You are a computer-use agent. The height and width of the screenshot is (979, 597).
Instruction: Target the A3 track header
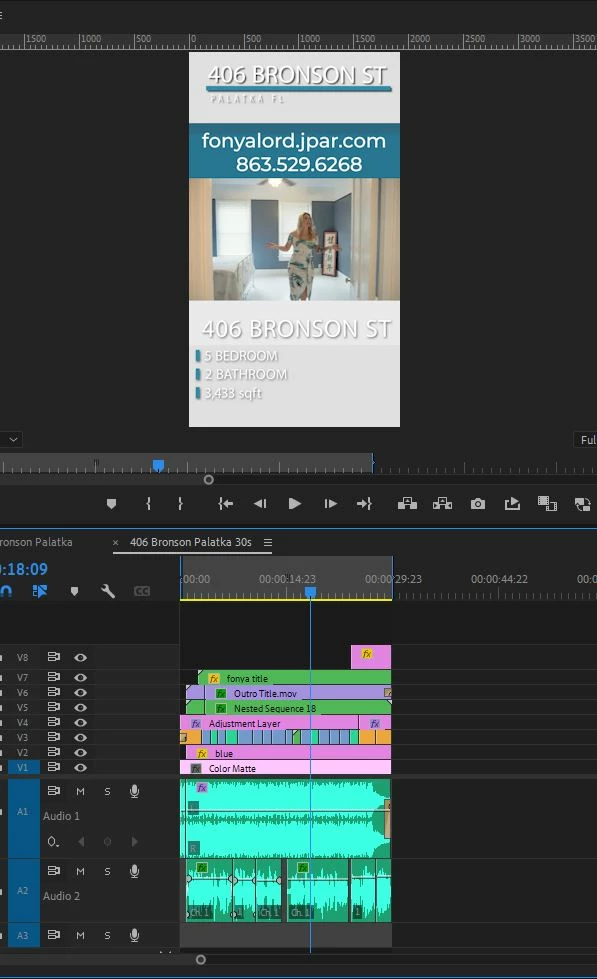pyautogui.click(x=24, y=935)
